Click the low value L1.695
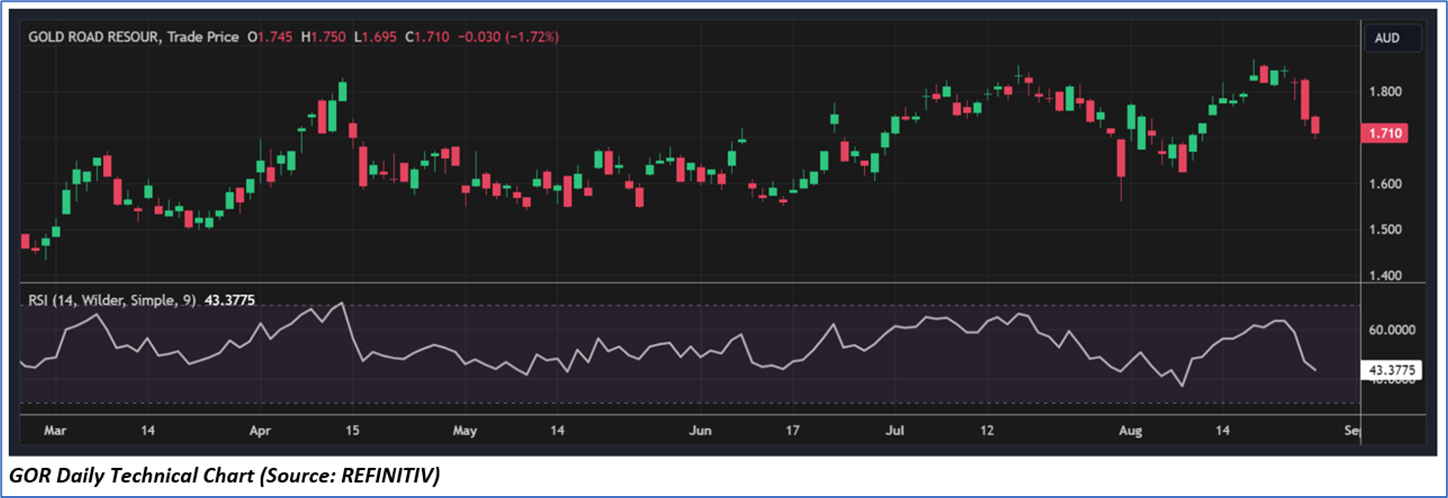 (x=374, y=37)
